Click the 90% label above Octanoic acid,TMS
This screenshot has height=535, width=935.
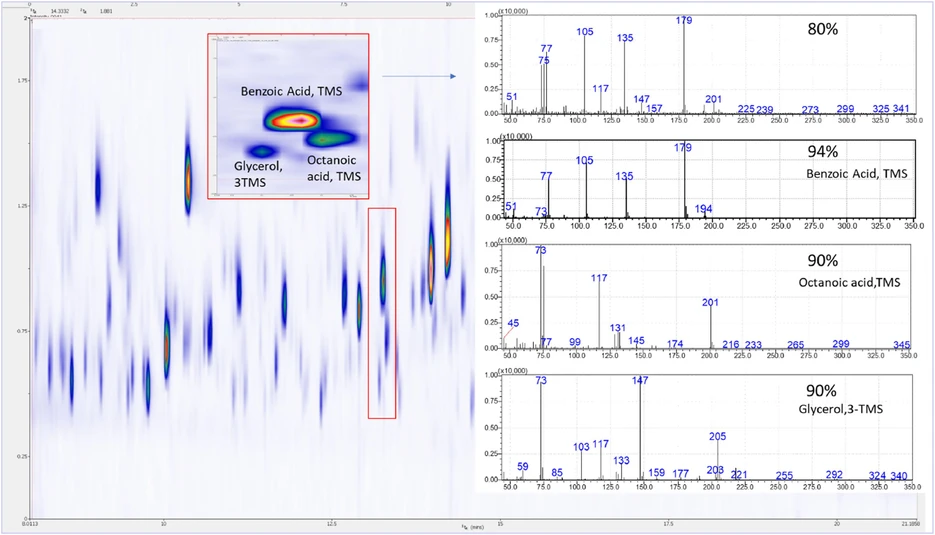tap(822, 261)
